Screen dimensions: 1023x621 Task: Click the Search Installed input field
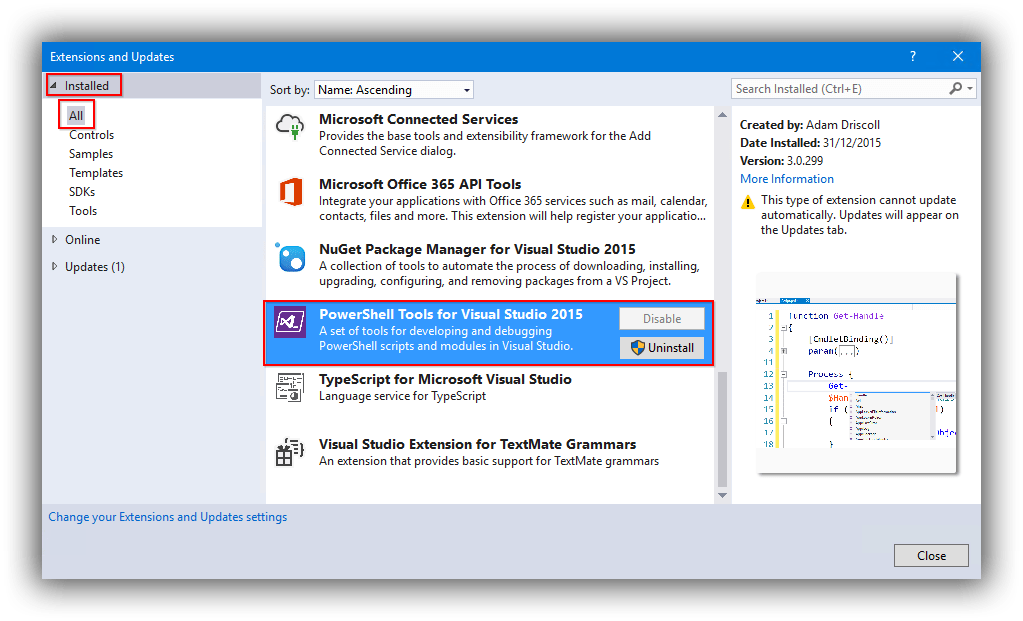point(838,89)
